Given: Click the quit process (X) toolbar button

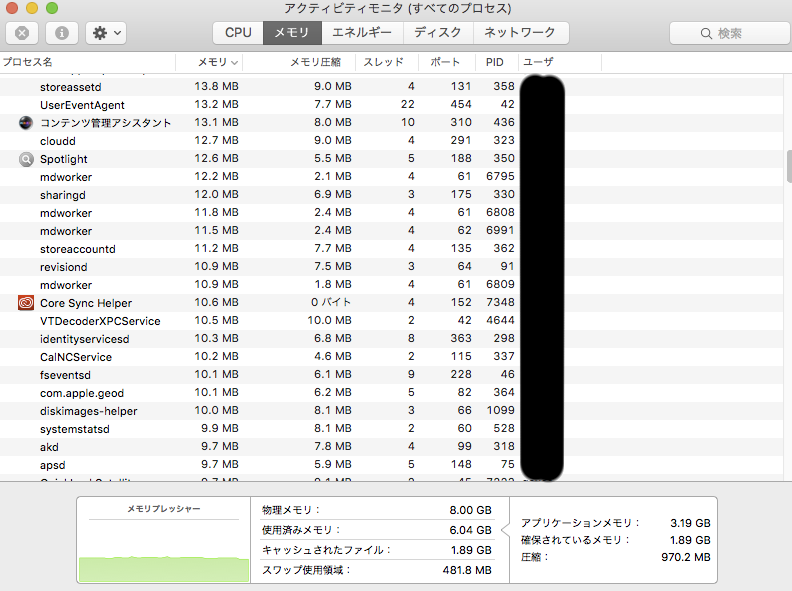Looking at the screenshot, I should (x=22, y=33).
